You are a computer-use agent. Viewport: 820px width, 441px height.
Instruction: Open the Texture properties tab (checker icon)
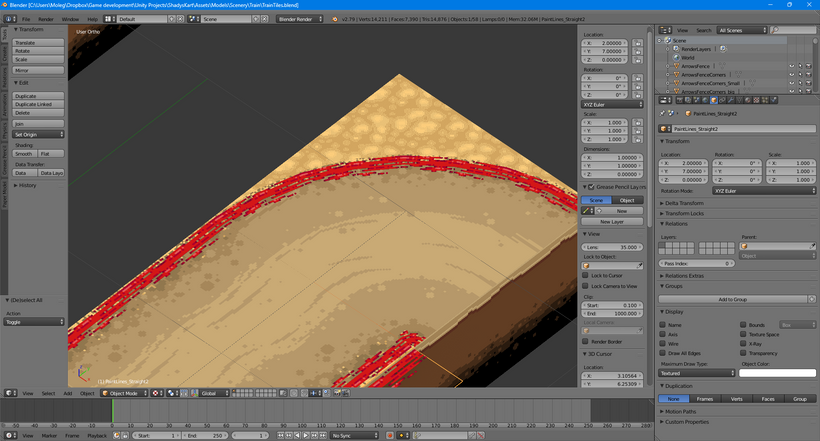(756, 99)
